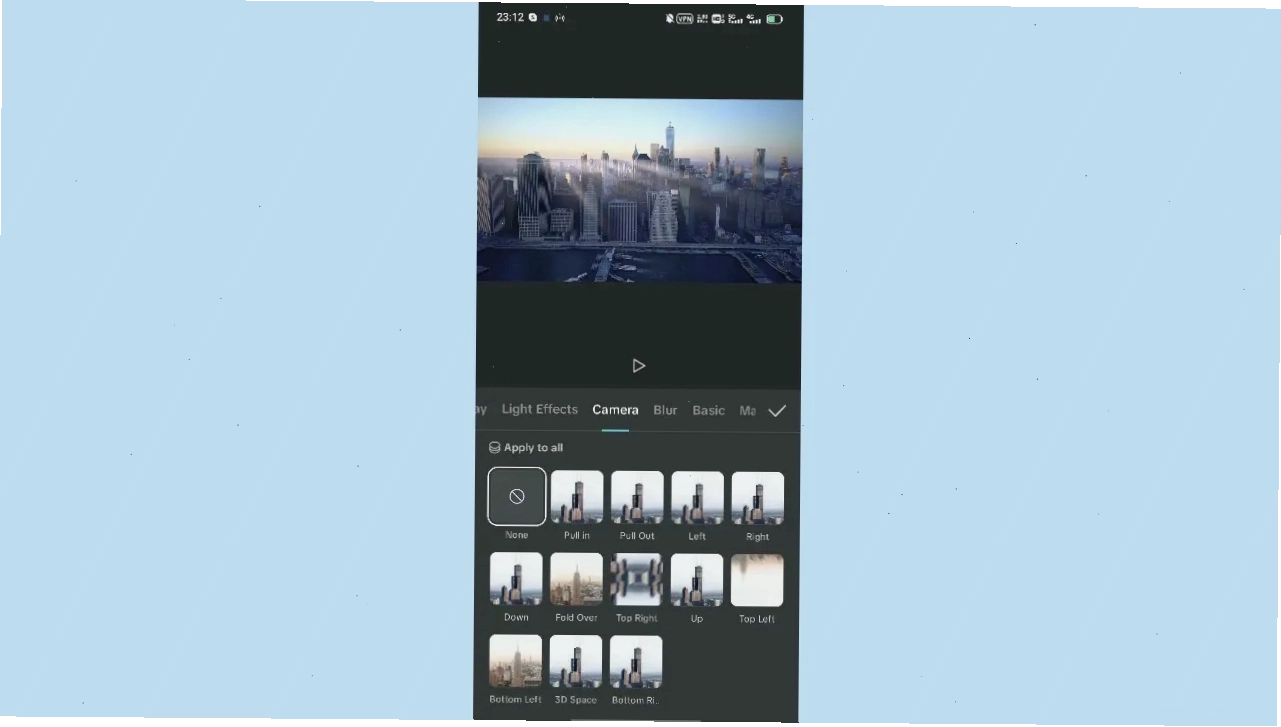Viewport: 1281px width, 727px height.
Task: Tap the battery icon in status bar
Action: pos(774,19)
